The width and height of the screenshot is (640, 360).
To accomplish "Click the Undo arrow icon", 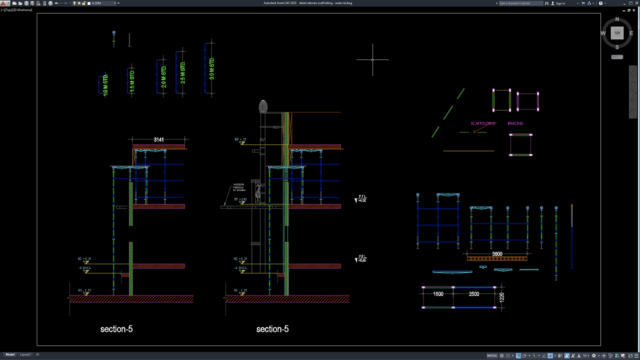I will click(56, 3).
